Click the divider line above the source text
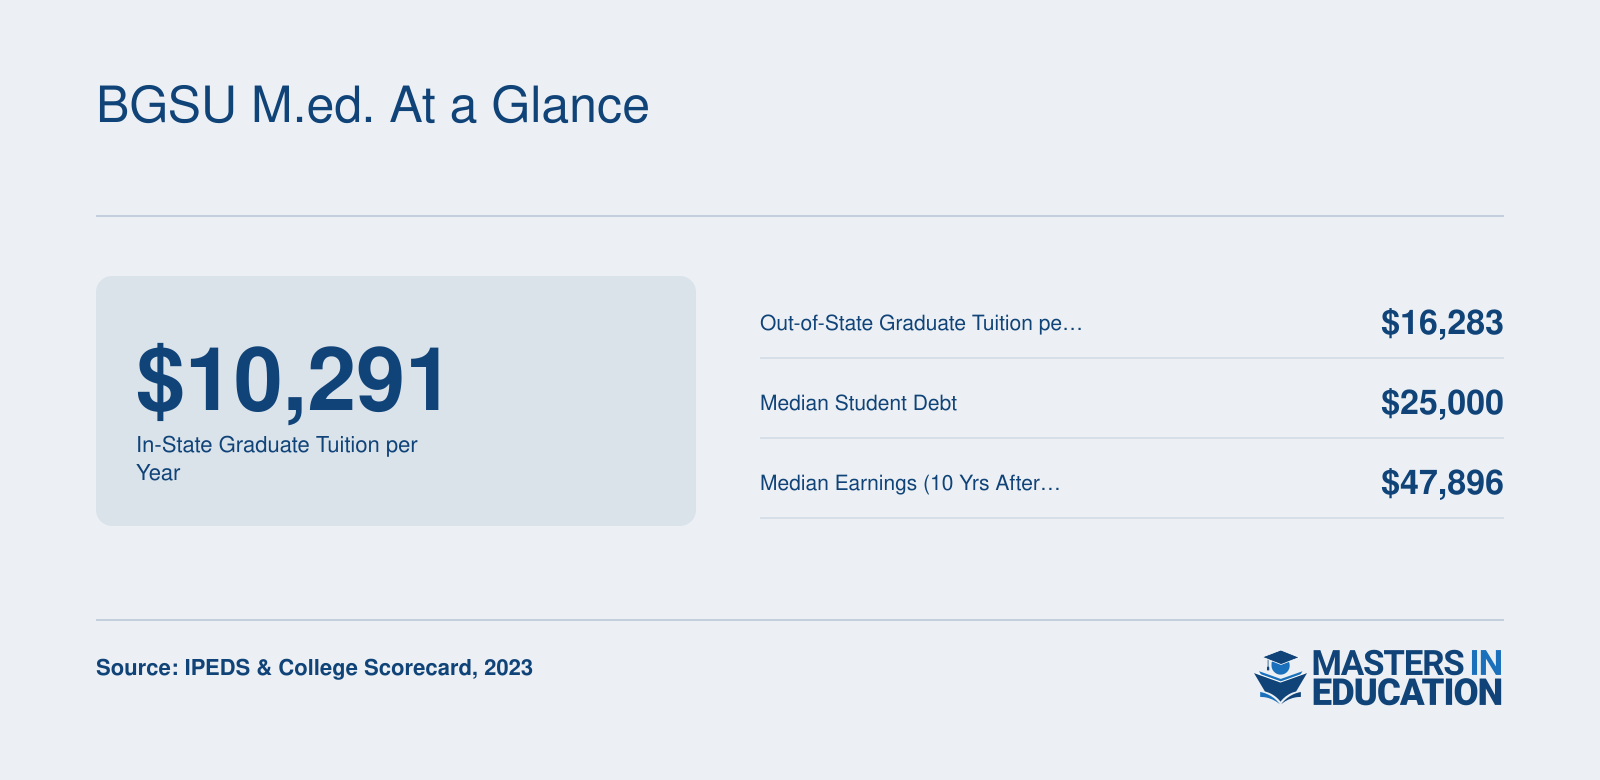This screenshot has width=1600, height=780. click(800, 620)
